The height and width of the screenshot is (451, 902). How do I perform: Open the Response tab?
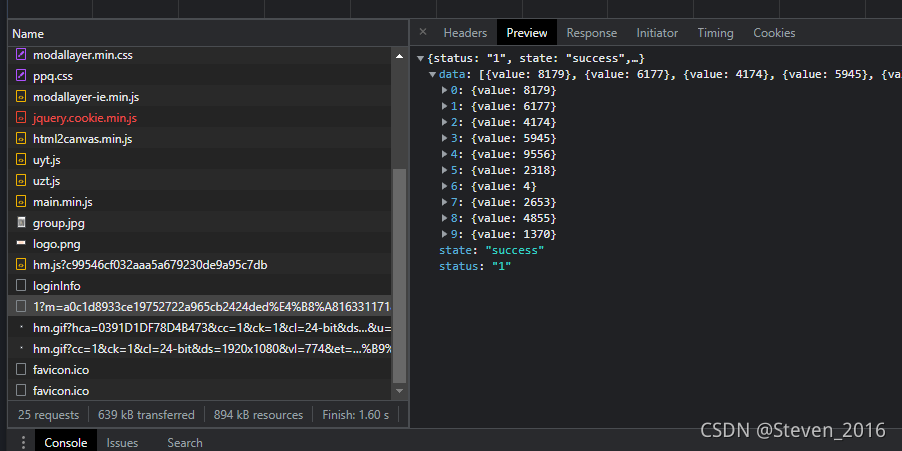point(591,33)
